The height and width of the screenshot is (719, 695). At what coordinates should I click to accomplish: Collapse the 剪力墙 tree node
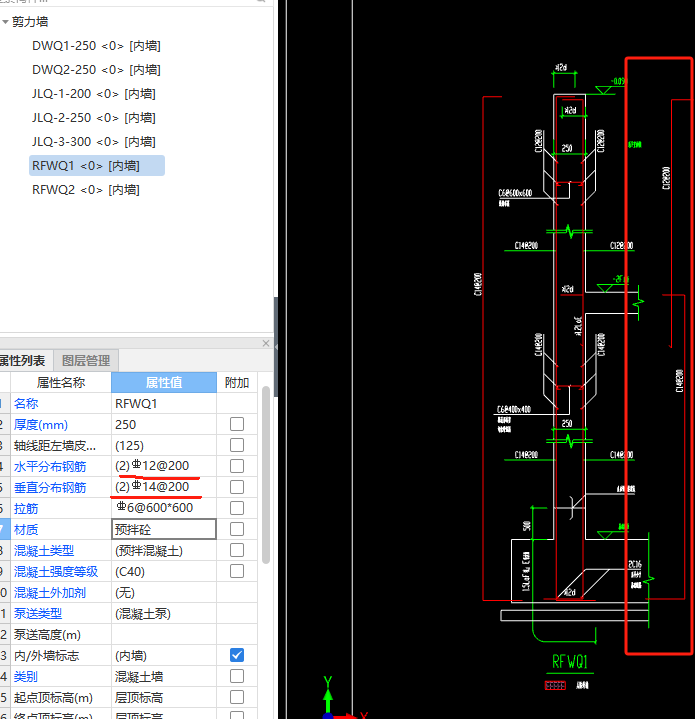pyautogui.click(x=6, y=22)
